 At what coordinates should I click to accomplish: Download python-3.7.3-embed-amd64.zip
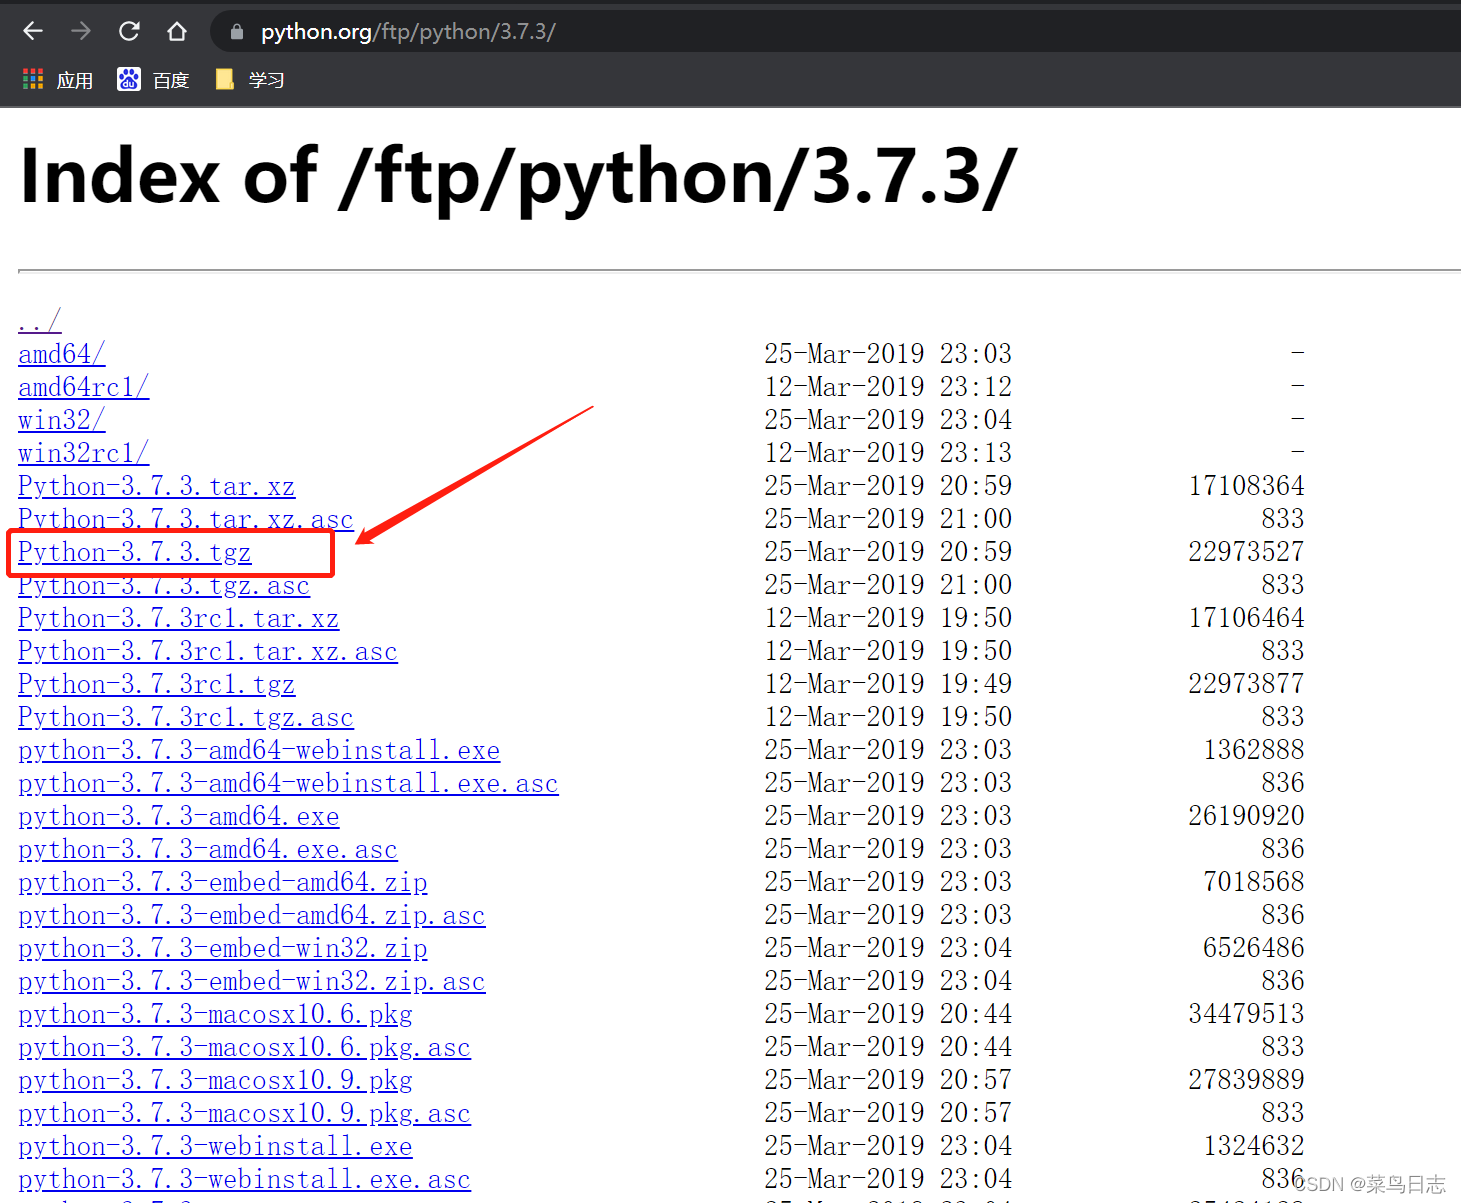pos(223,882)
